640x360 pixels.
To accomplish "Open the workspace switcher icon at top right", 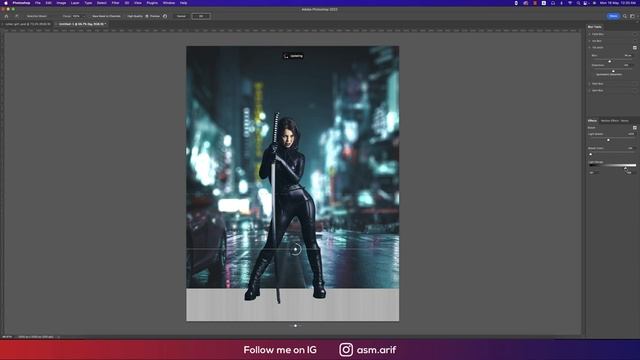I will click(x=632, y=16).
